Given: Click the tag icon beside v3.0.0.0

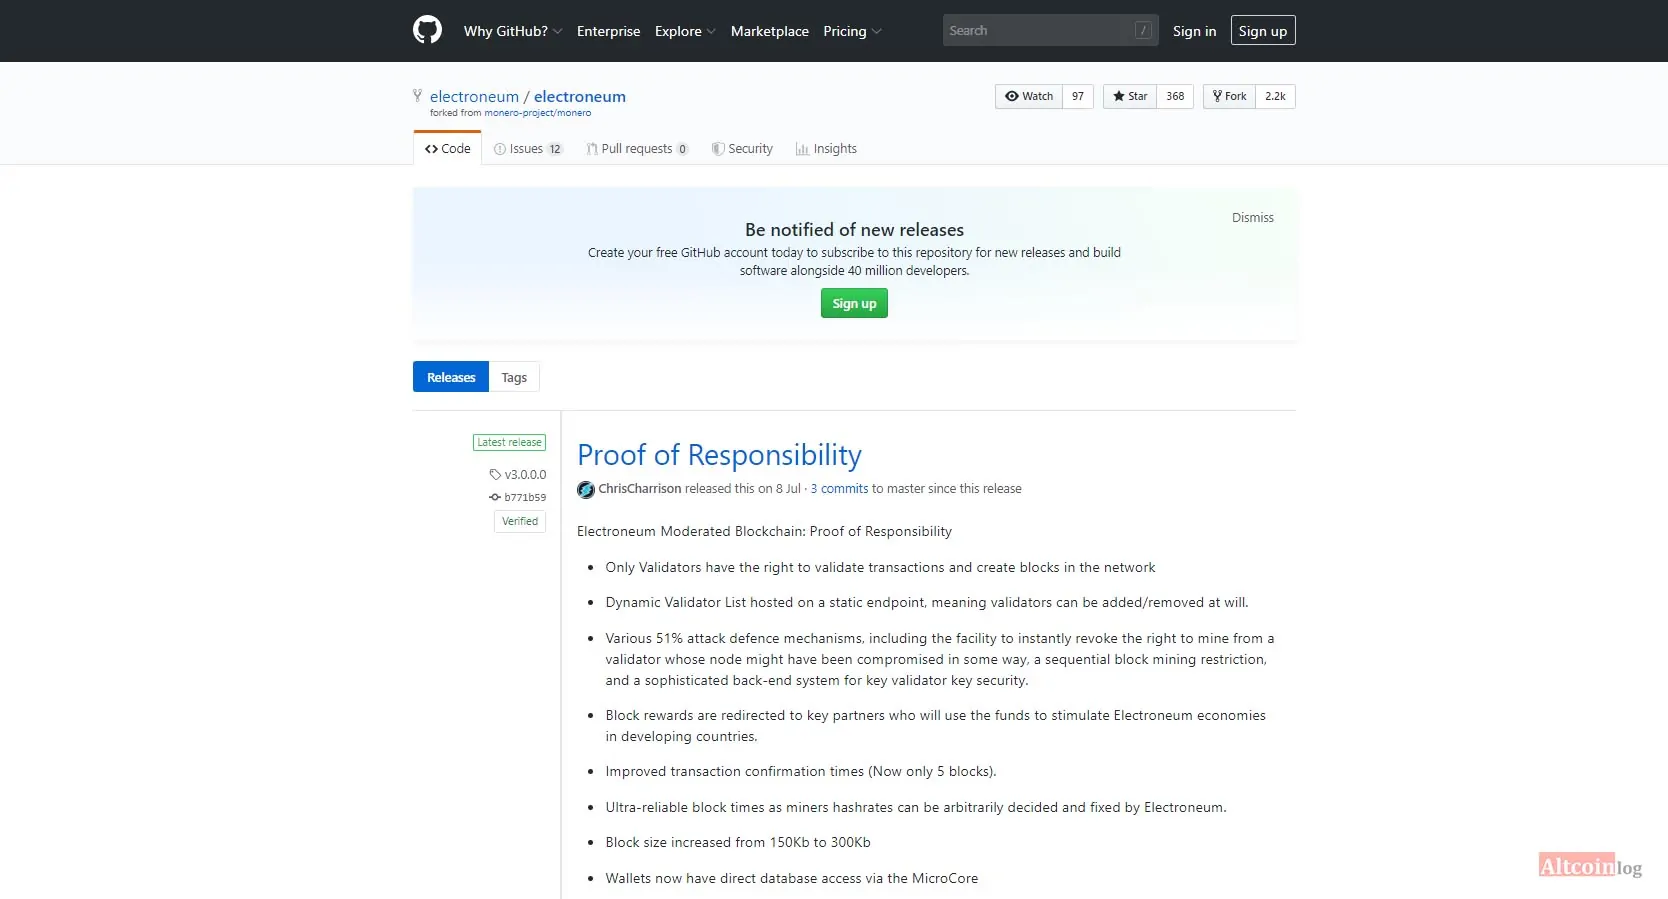Looking at the screenshot, I should pos(495,474).
